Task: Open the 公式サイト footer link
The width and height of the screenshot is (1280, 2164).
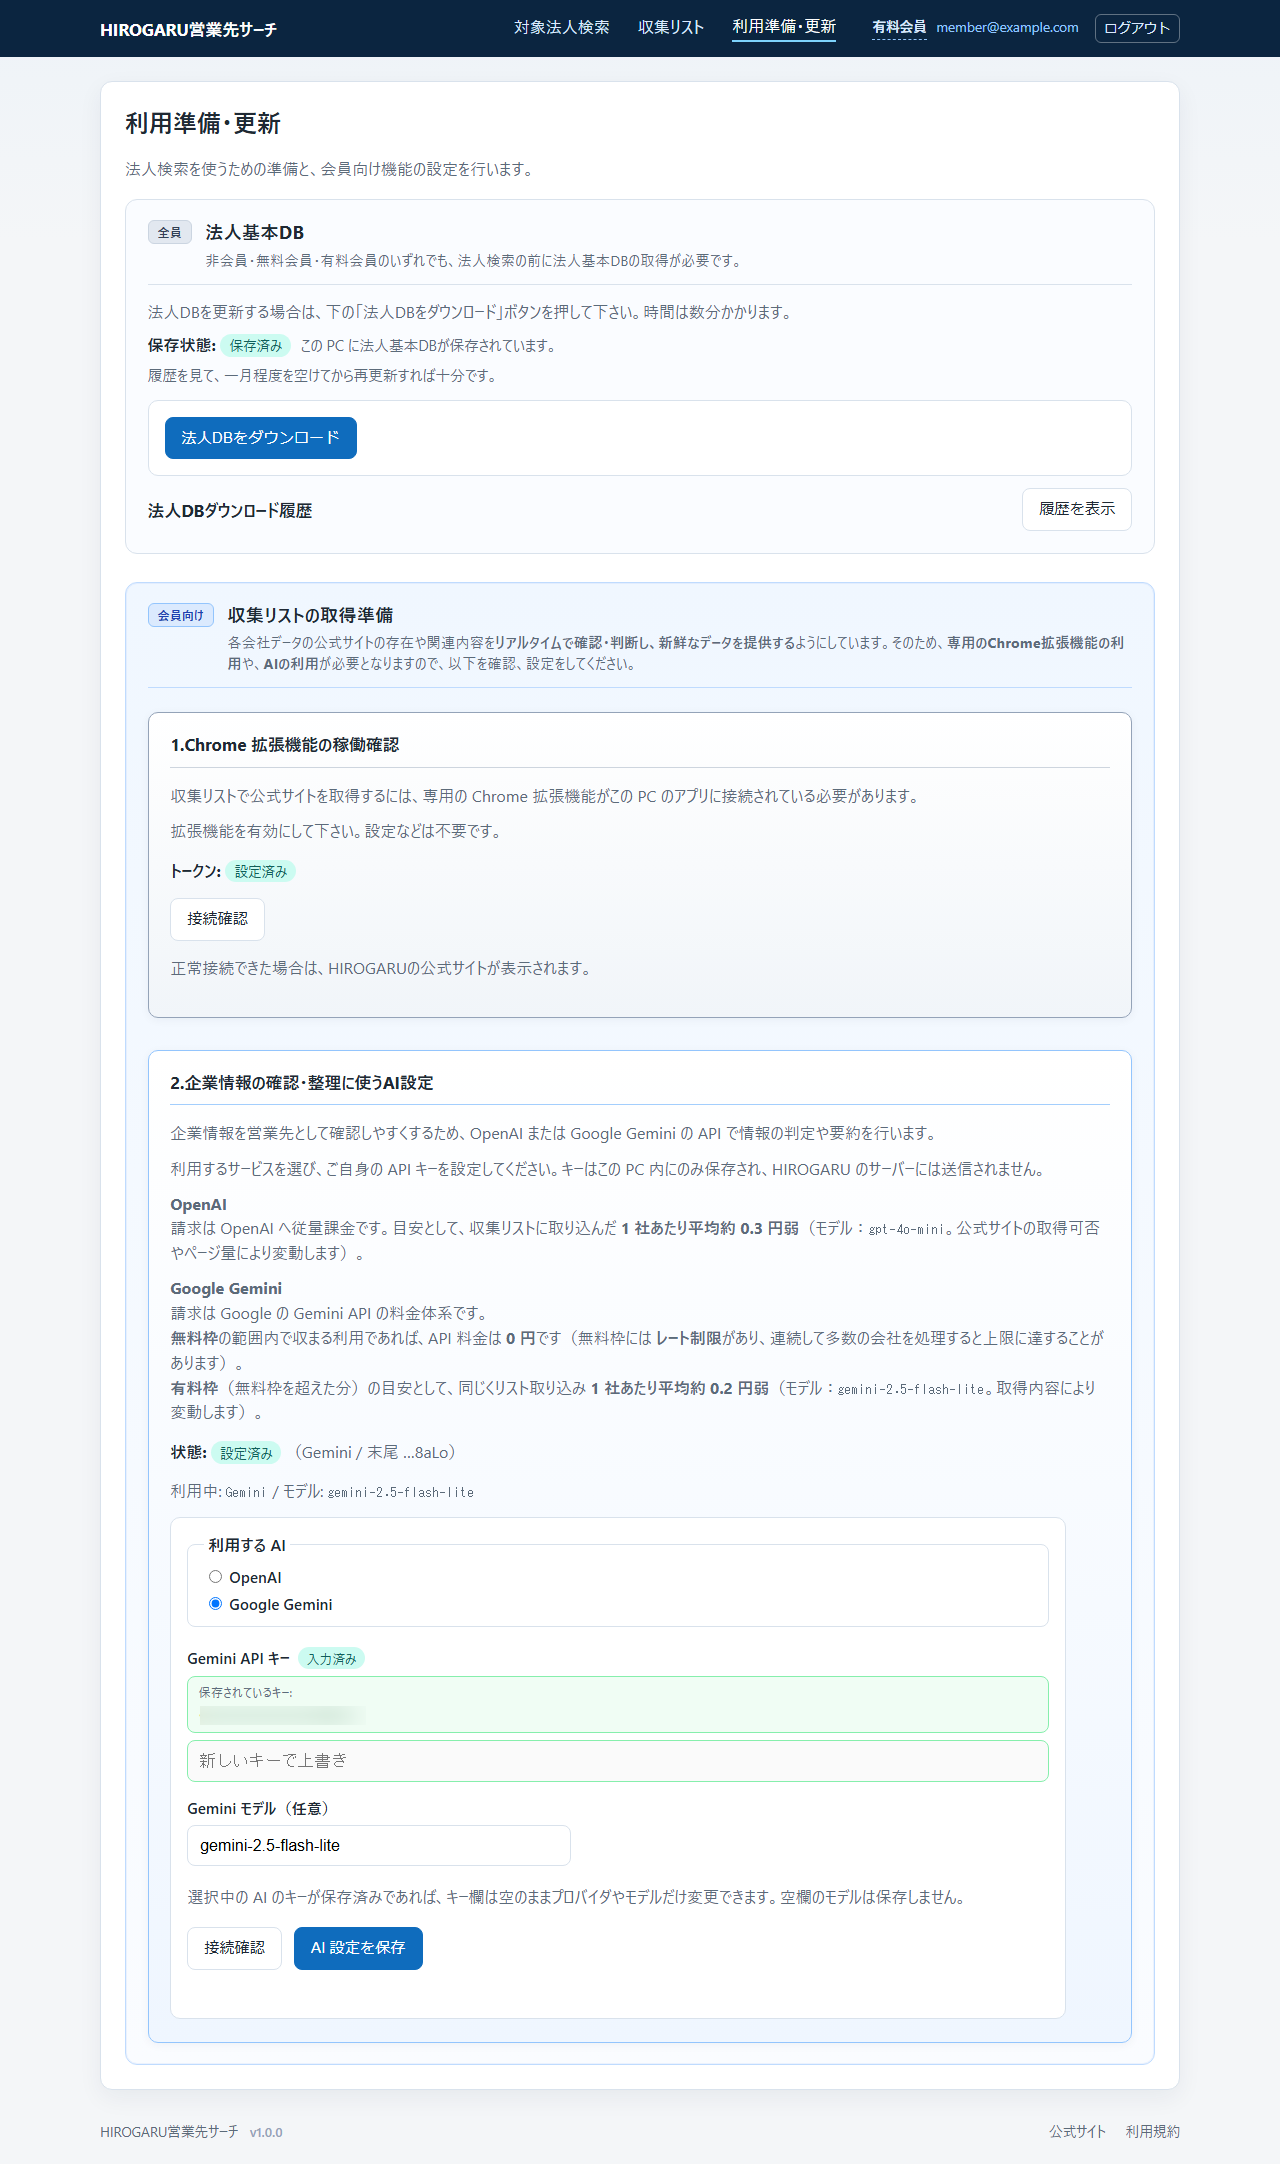Action: click(x=1077, y=2132)
